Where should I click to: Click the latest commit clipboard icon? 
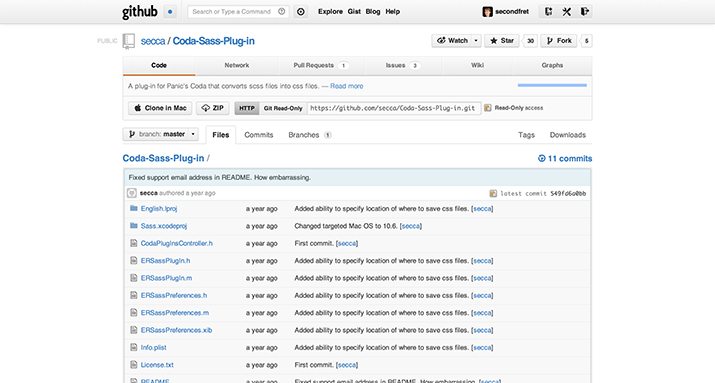[x=493, y=193]
